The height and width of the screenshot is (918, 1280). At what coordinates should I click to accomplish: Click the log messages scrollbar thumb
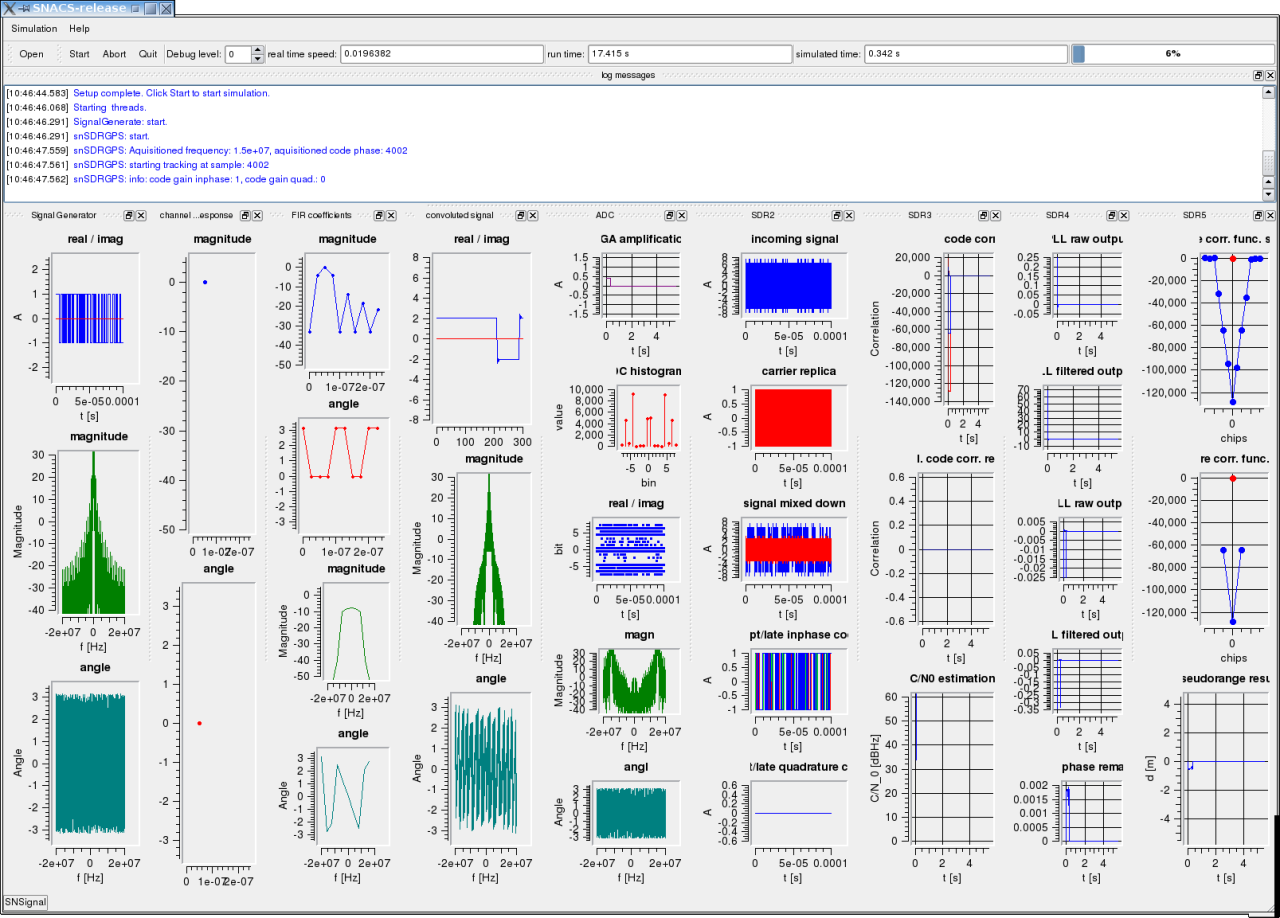1269,163
